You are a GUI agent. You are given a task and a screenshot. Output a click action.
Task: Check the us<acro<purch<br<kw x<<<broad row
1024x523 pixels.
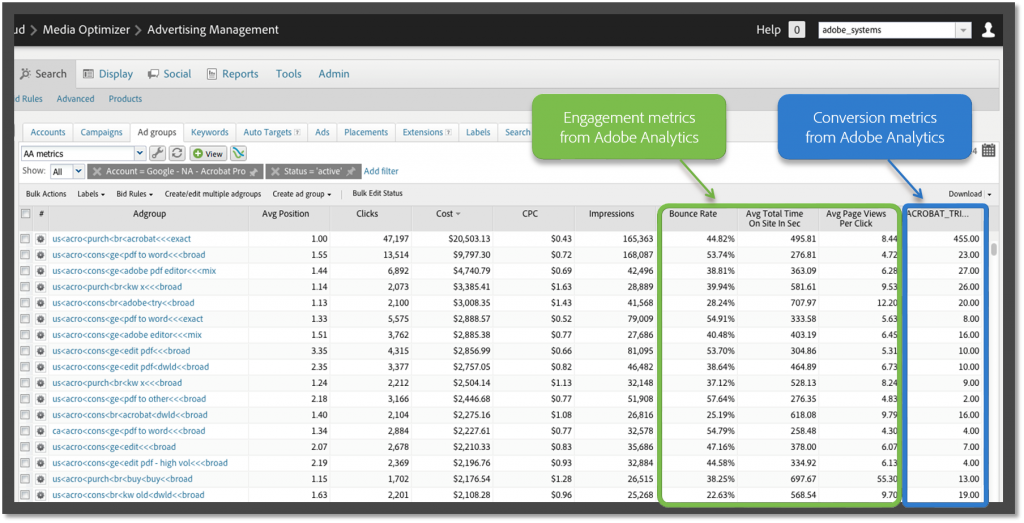coord(25,287)
